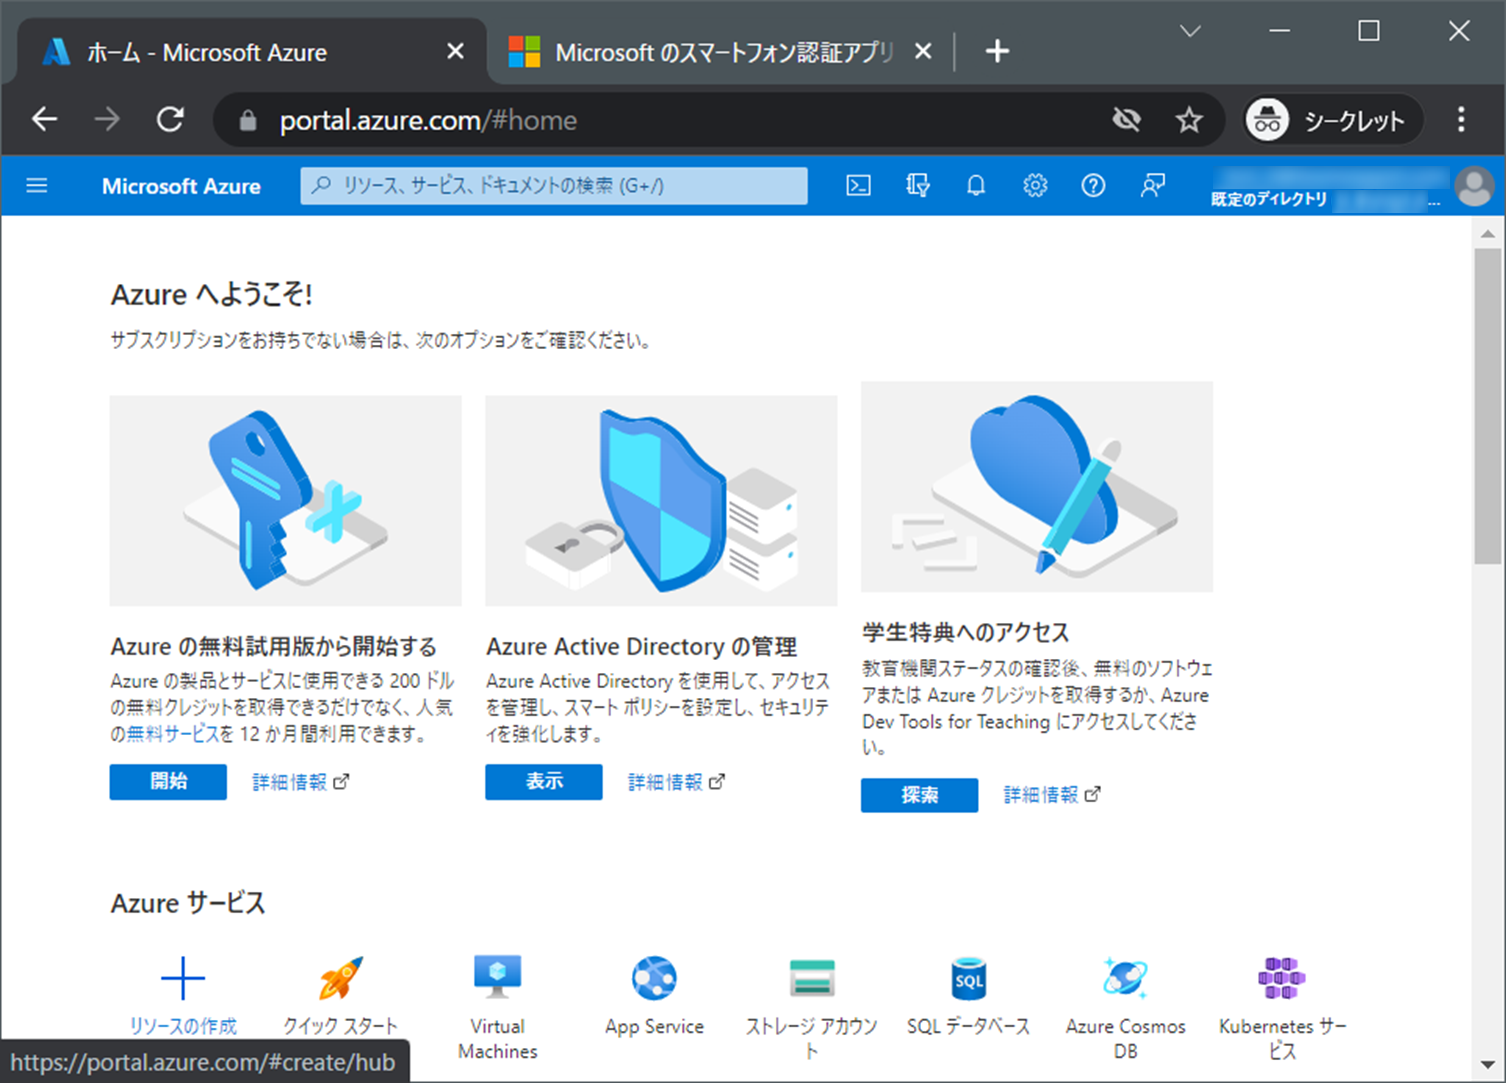Click the browser back arrow
1506x1083 pixels.
[45, 120]
